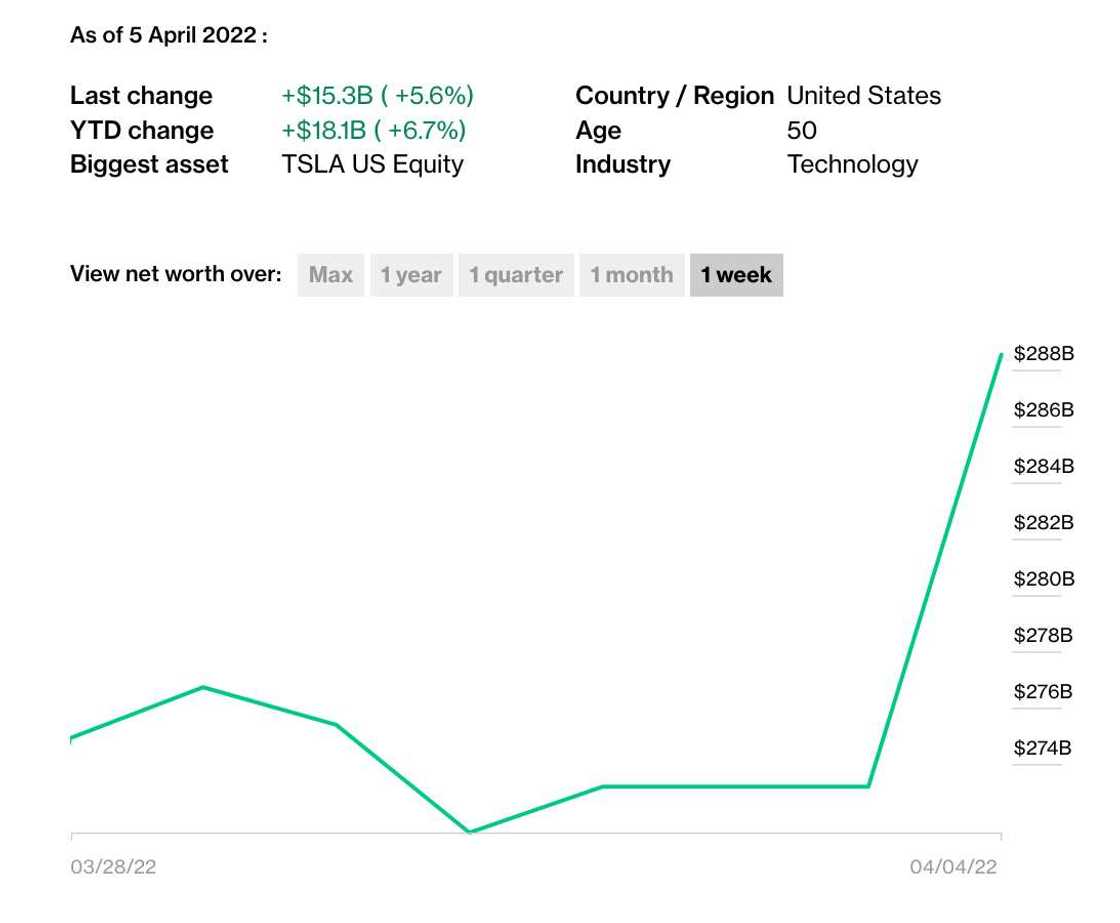Show net worth over 1 month
Viewport: 1120px width, 923px height.
[631, 275]
